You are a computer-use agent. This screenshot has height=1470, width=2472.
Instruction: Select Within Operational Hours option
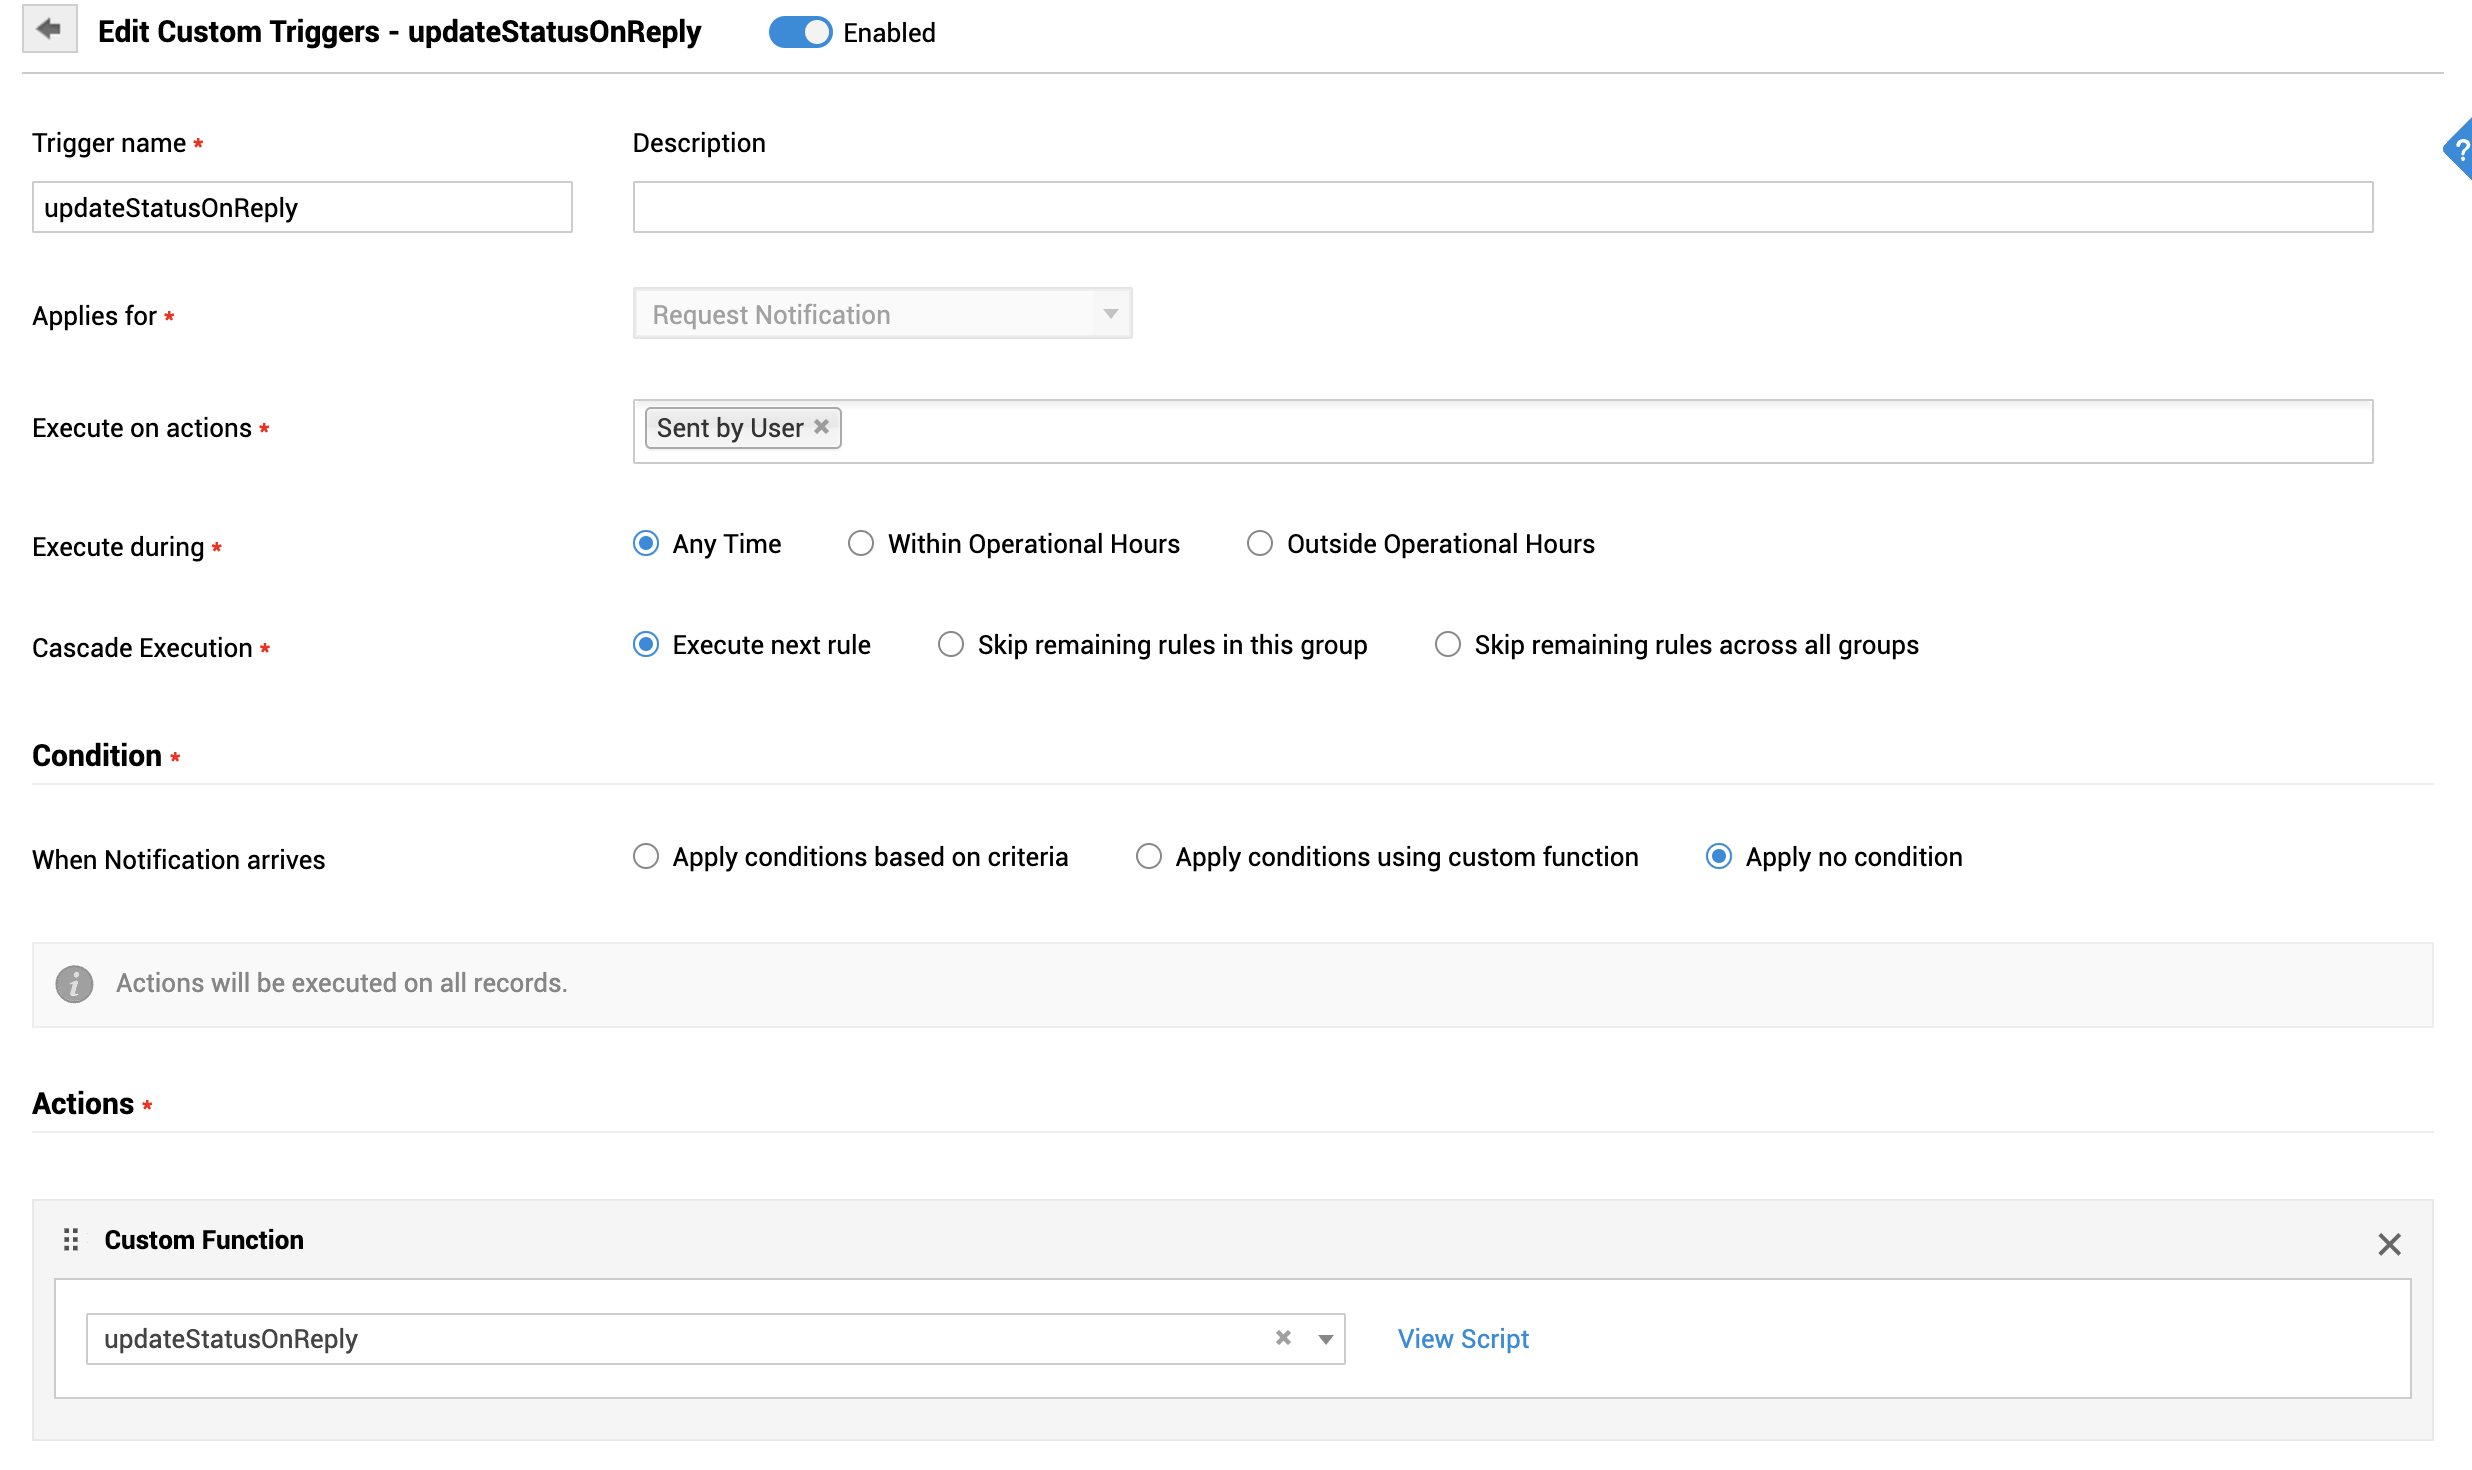tap(861, 544)
